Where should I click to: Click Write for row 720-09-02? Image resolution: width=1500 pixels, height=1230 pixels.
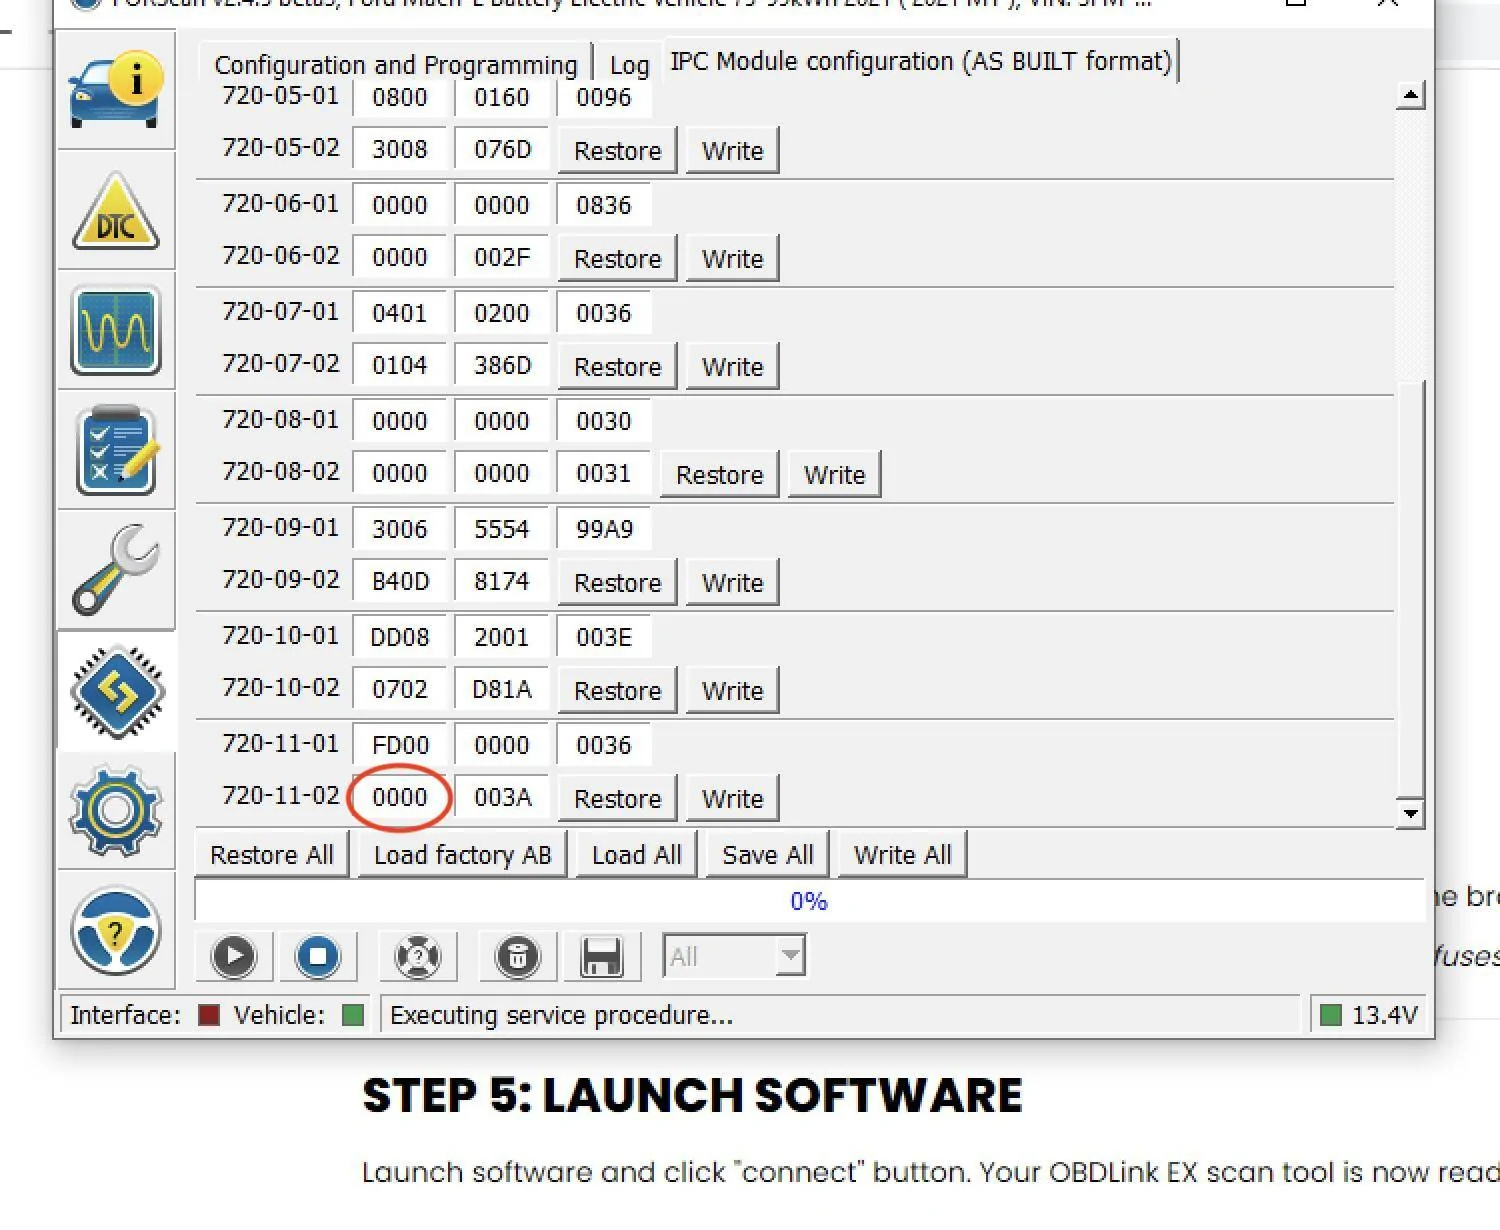click(x=733, y=583)
